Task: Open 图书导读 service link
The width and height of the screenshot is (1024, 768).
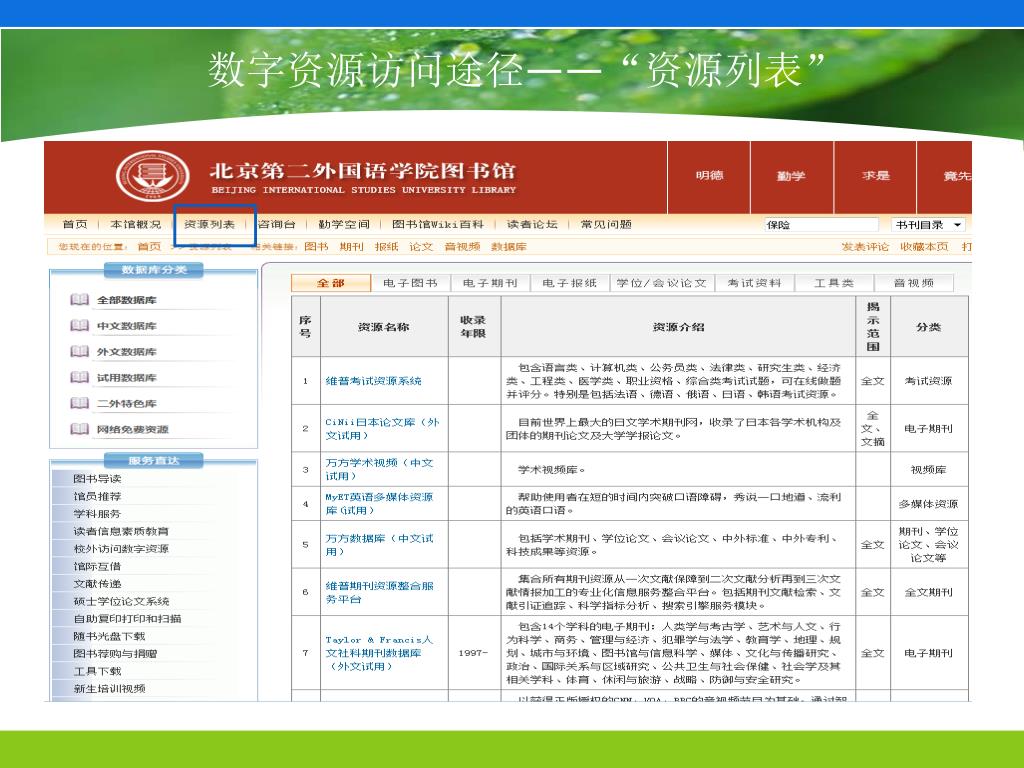Action: 97,478
